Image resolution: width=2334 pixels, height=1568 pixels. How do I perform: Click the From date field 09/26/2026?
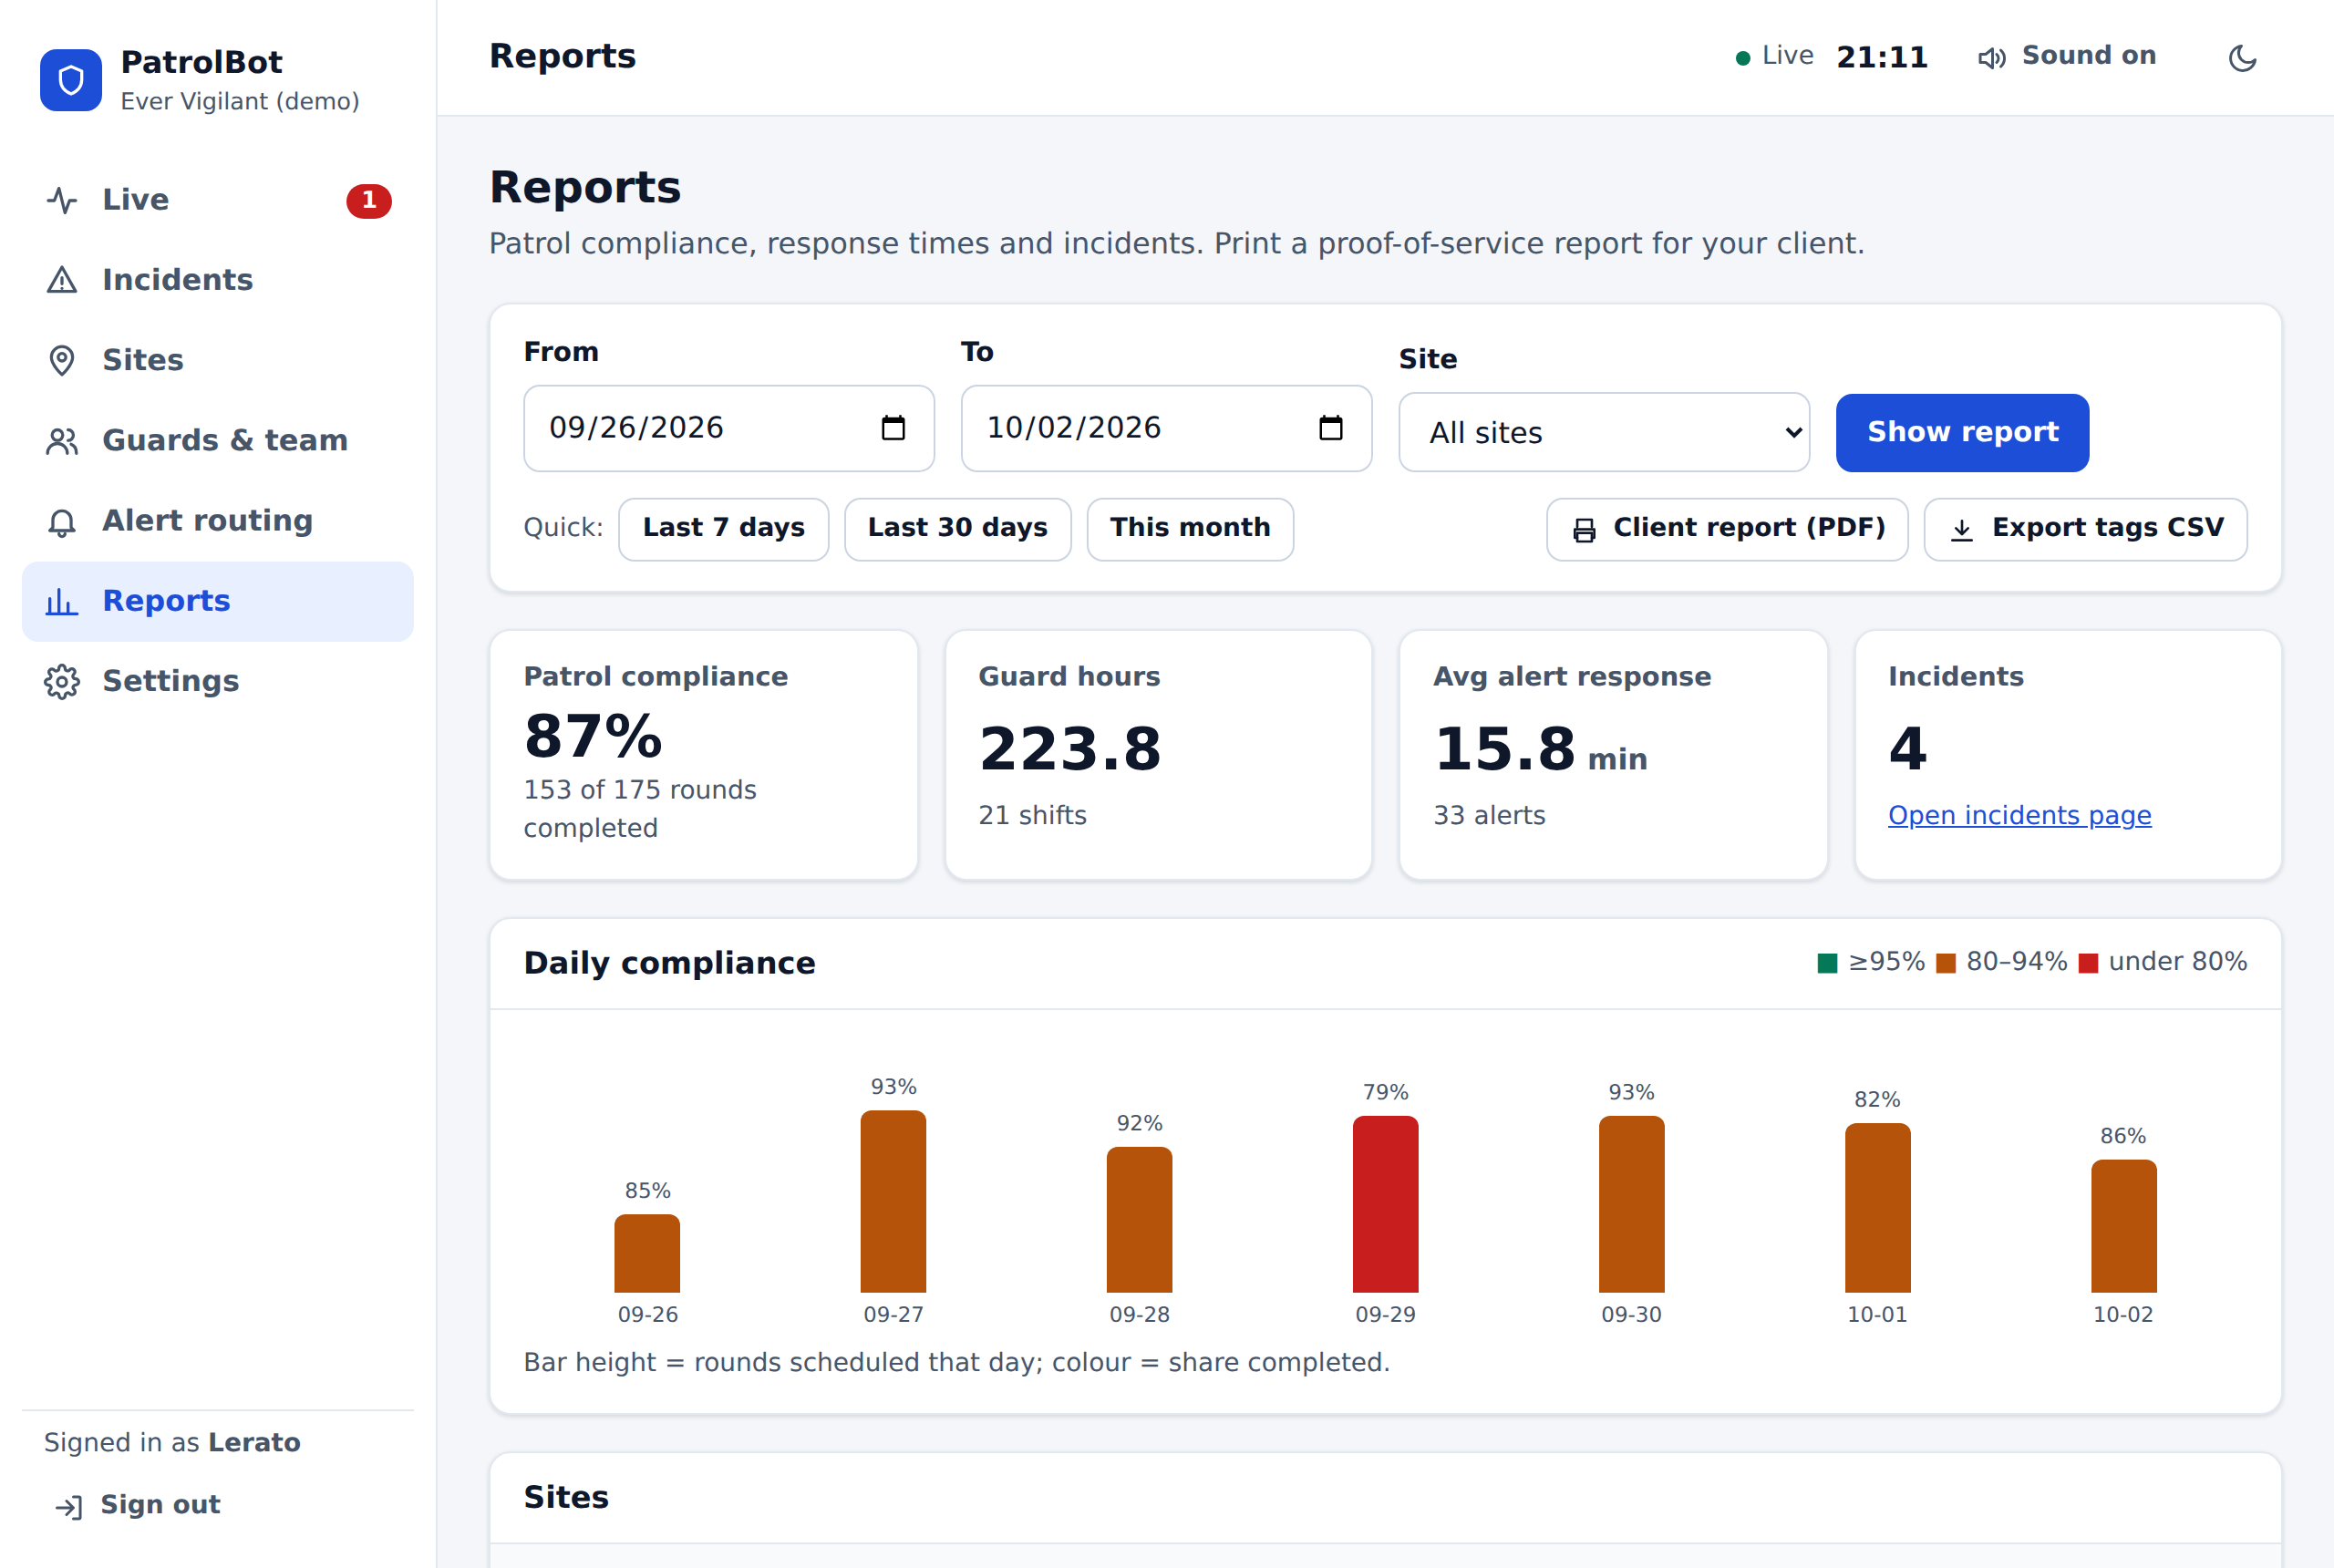(729, 428)
